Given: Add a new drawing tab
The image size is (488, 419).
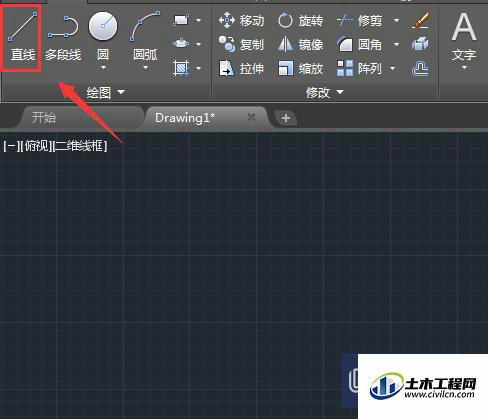Looking at the screenshot, I should (x=286, y=118).
